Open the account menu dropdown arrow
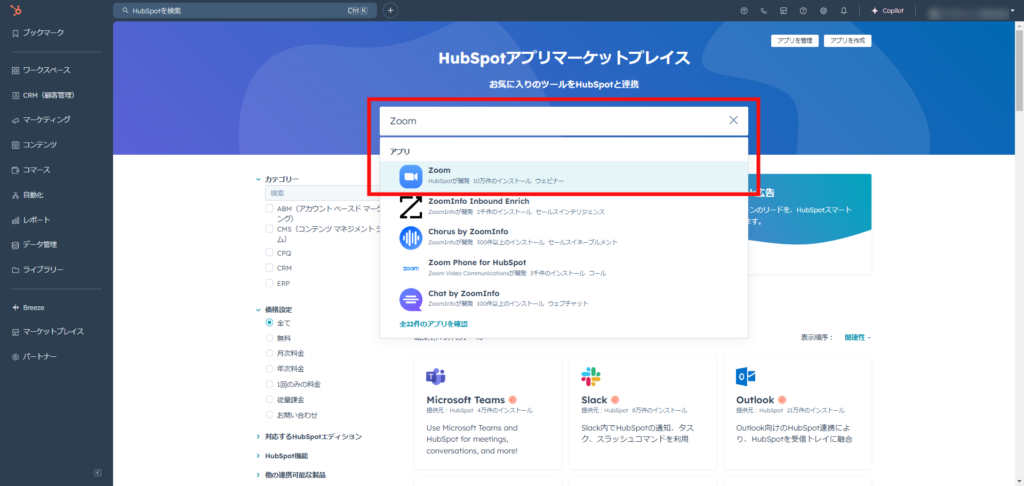The image size is (1024, 486). [1012, 10]
